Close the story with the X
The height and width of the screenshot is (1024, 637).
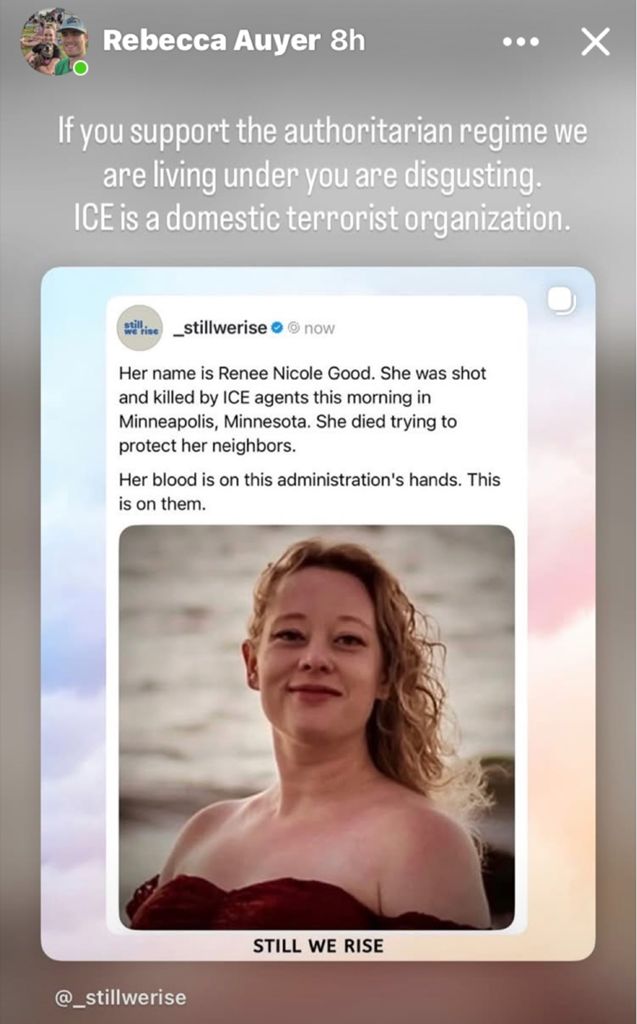pos(595,42)
